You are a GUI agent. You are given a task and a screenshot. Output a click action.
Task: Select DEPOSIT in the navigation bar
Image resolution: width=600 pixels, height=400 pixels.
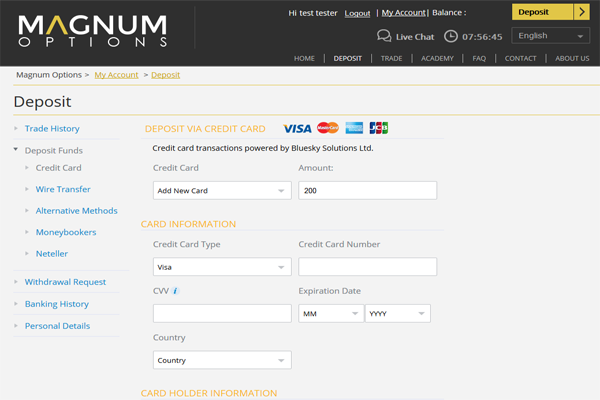(x=347, y=58)
